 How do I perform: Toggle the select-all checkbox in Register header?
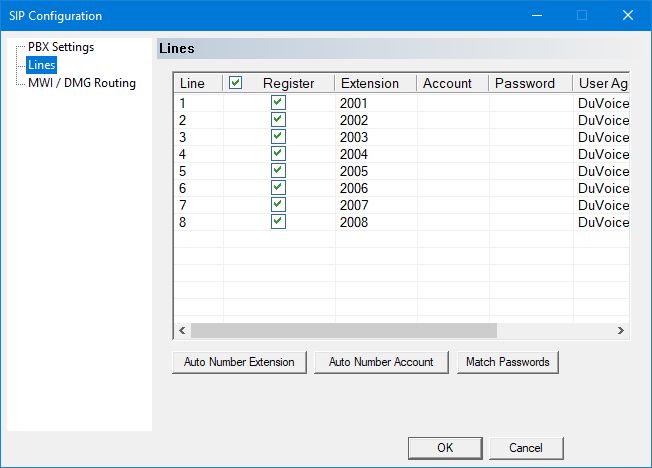coord(236,83)
